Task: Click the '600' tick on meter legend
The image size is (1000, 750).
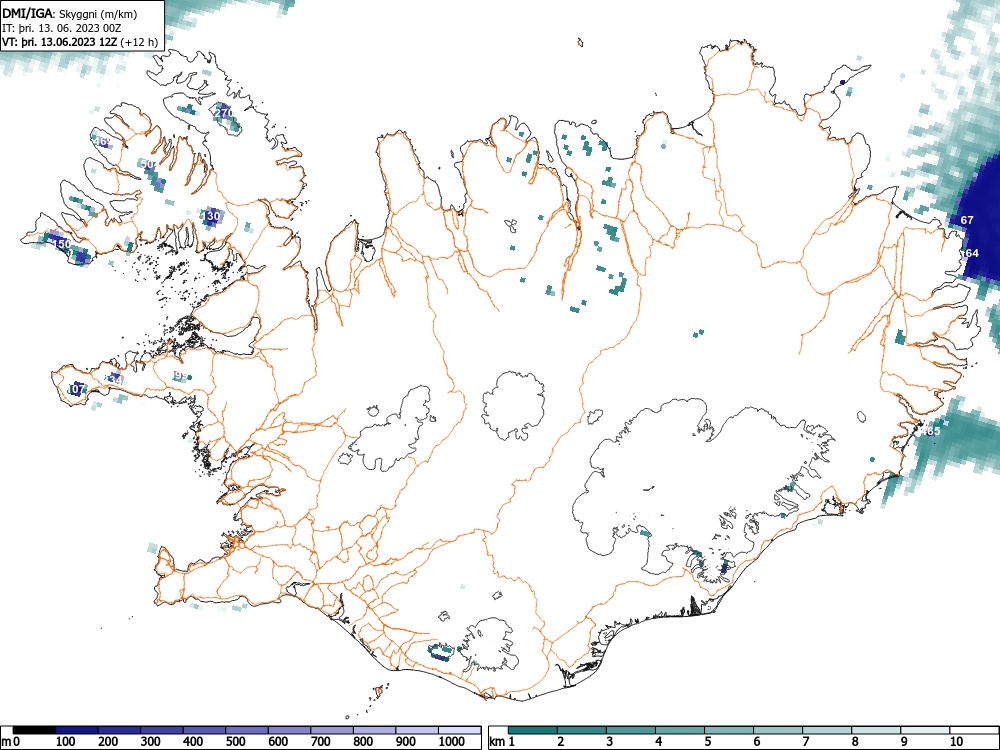Action: (278, 742)
